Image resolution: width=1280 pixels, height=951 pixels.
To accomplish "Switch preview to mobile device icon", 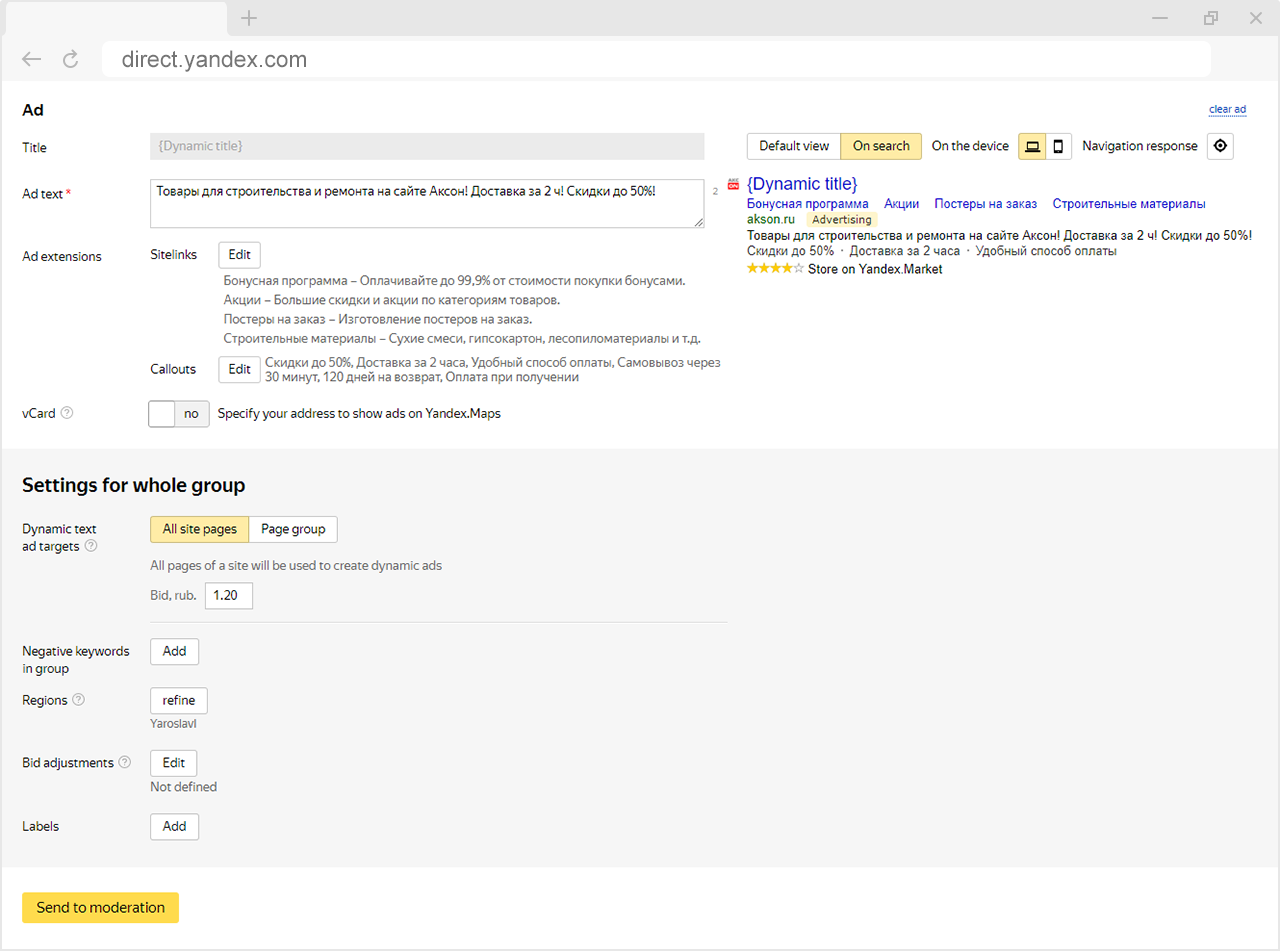I will pyautogui.click(x=1058, y=147).
